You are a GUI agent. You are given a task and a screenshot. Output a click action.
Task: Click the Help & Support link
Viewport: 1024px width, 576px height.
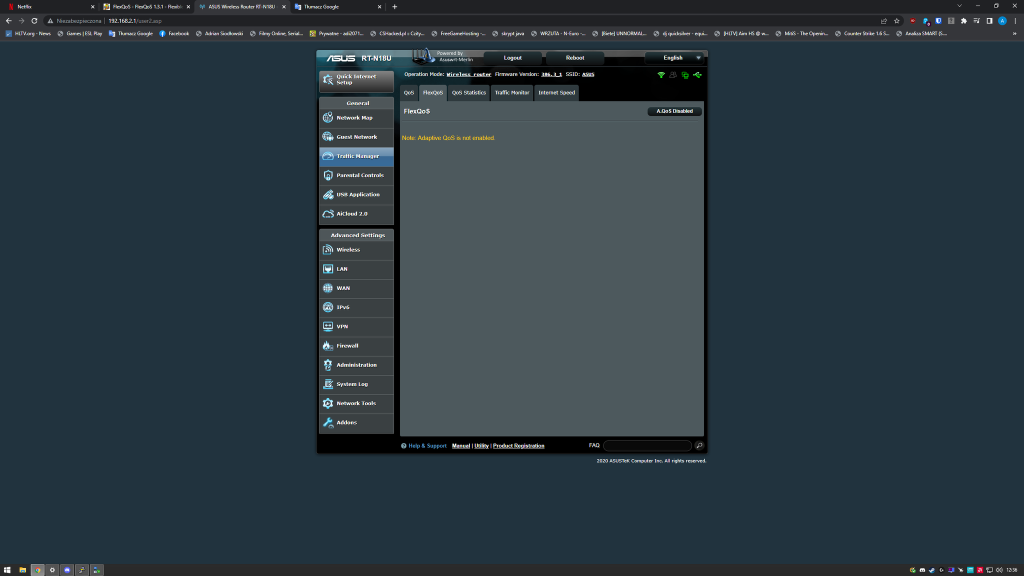(x=427, y=446)
